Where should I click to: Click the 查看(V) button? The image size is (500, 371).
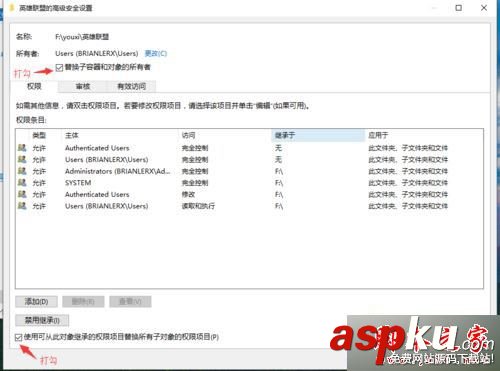pos(130,302)
